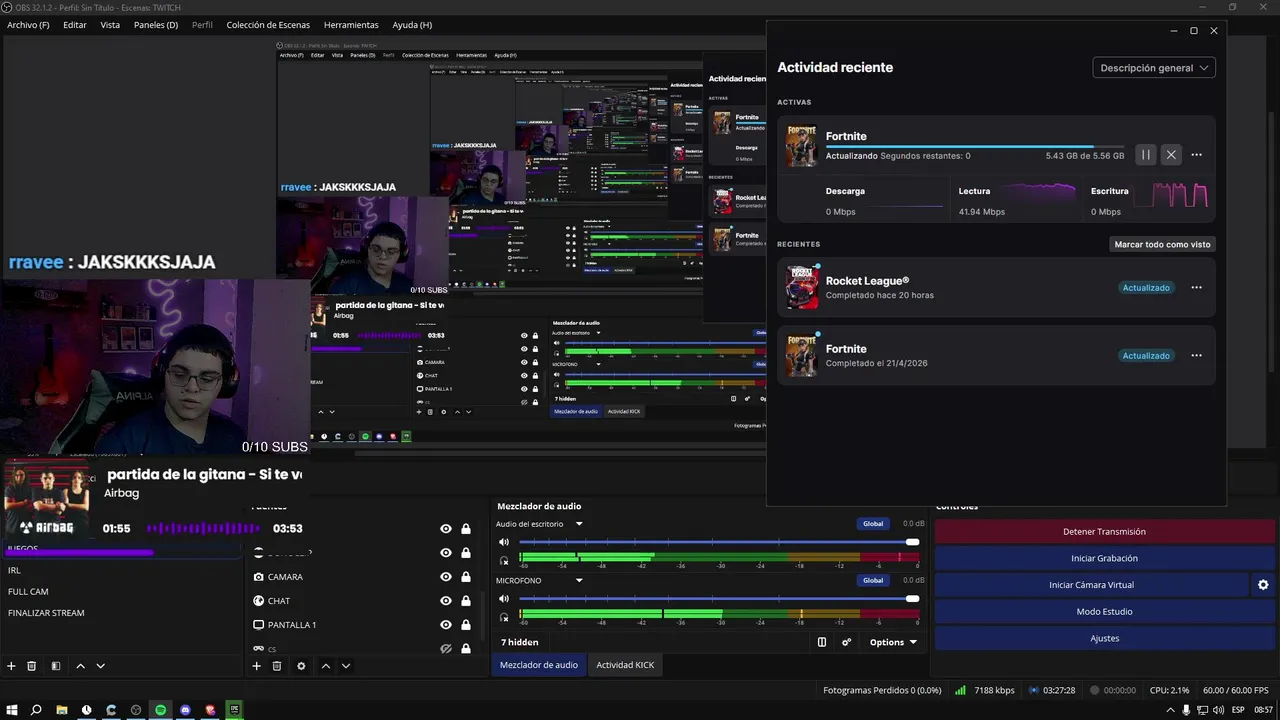Mute MICROFONO speaker icon

point(504,599)
